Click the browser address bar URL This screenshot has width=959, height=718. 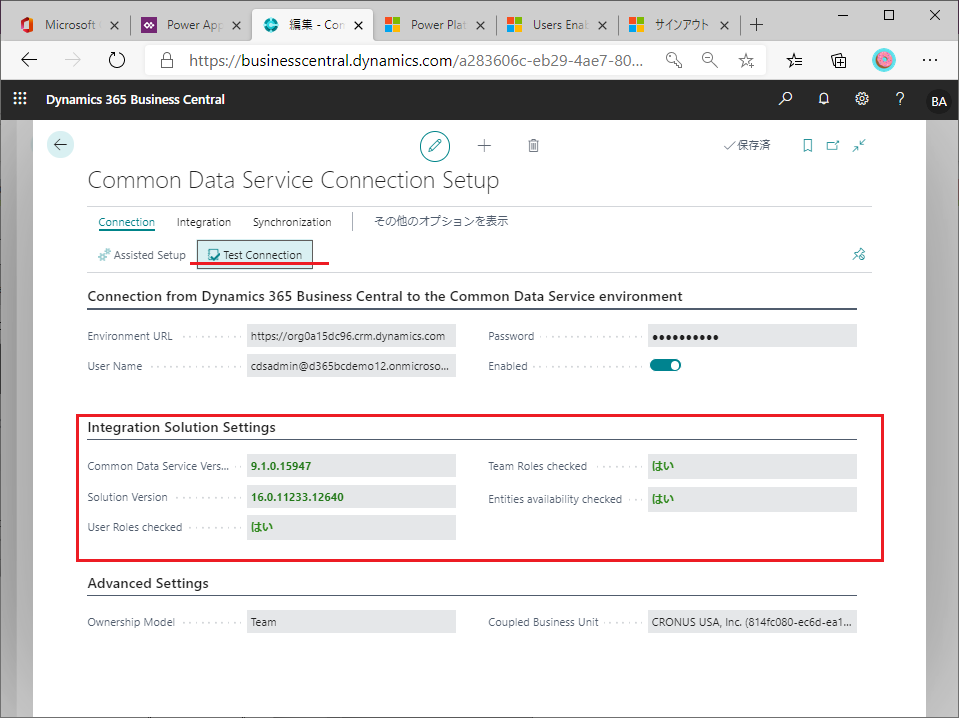point(415,60)
